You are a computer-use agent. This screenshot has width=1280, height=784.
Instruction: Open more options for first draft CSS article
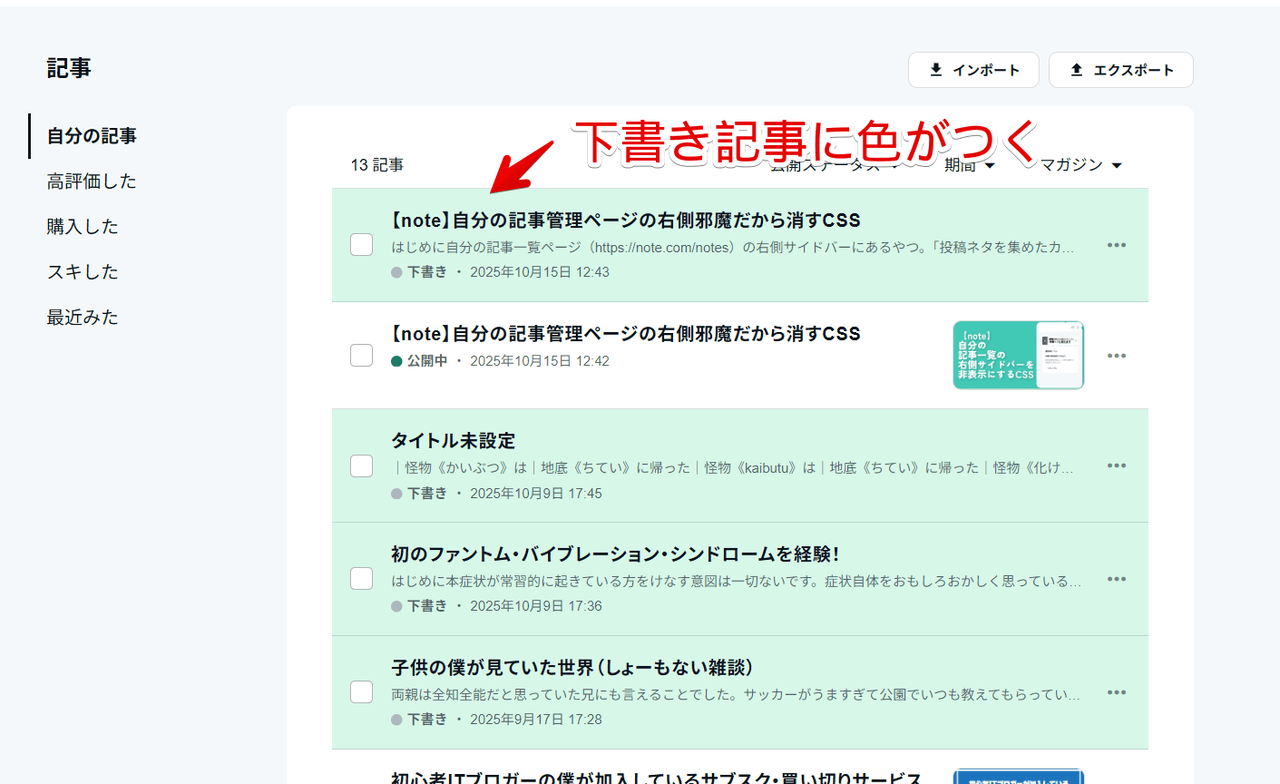[x=1116, y=246]
